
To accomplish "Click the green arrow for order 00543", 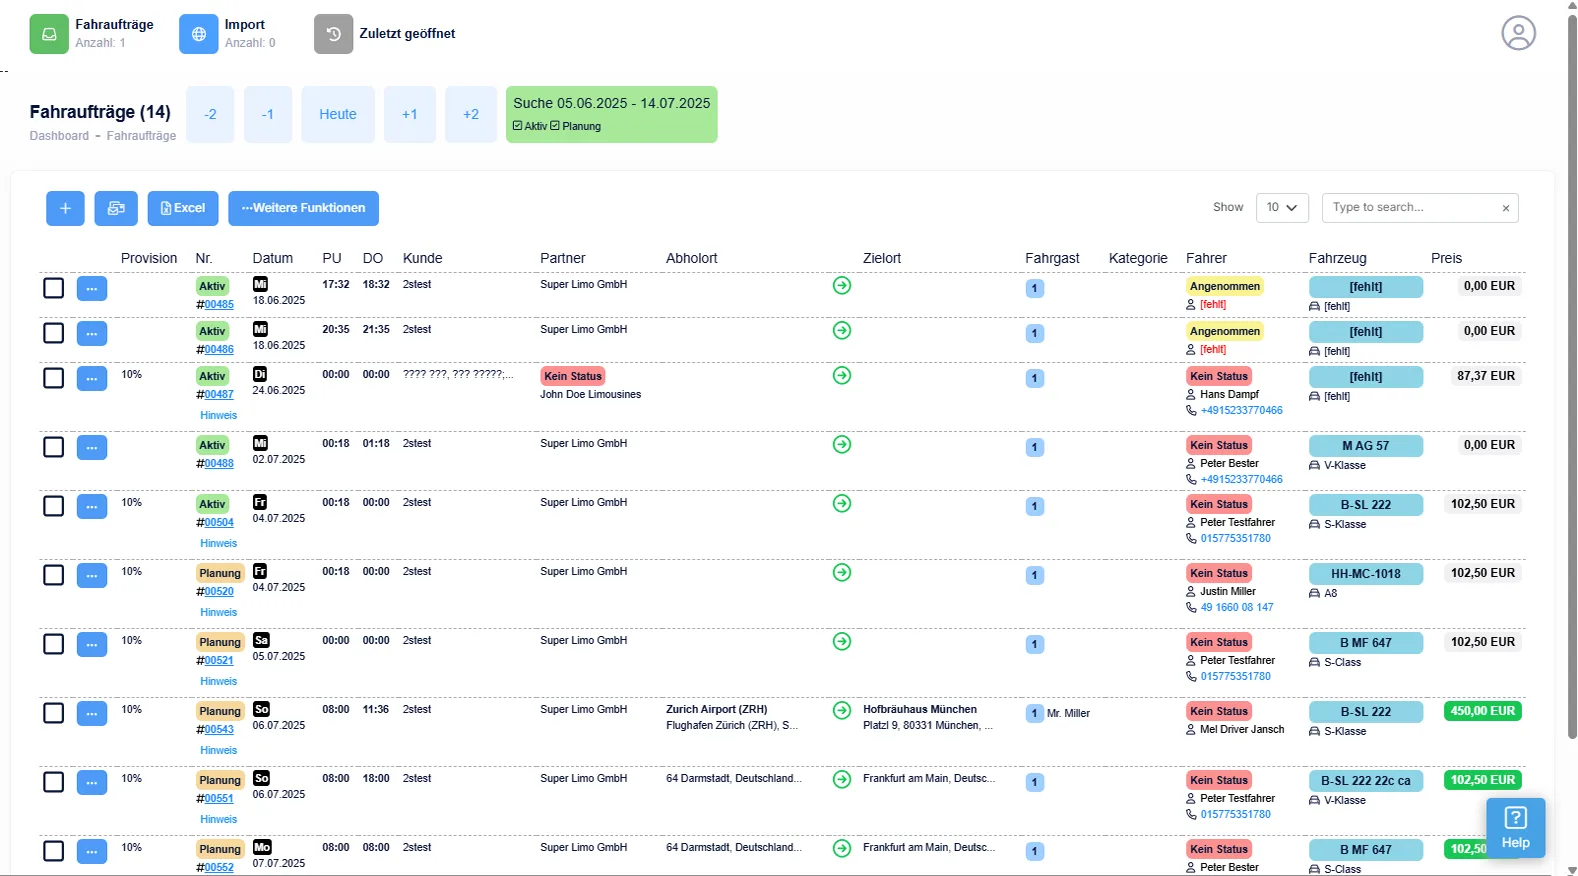I will 842,710.
